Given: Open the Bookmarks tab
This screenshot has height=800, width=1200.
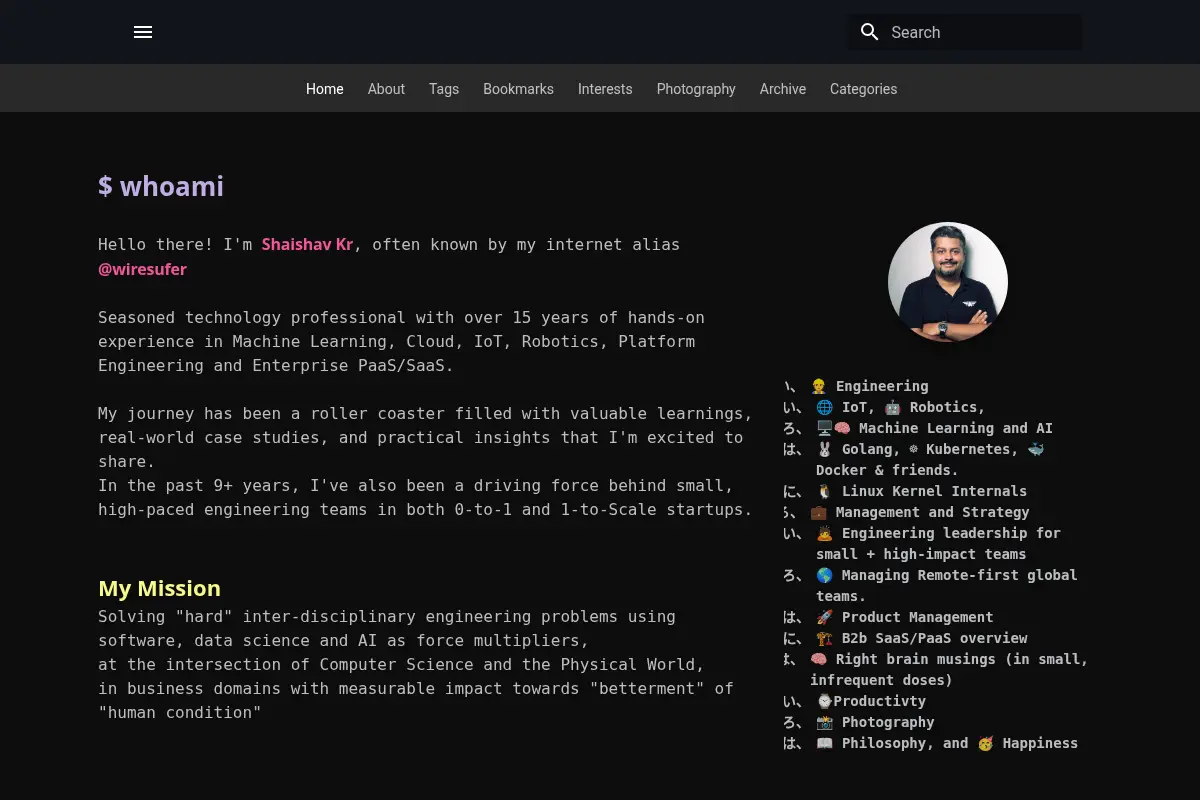Looking at the screenshot, I should click(x=518, y=89).
